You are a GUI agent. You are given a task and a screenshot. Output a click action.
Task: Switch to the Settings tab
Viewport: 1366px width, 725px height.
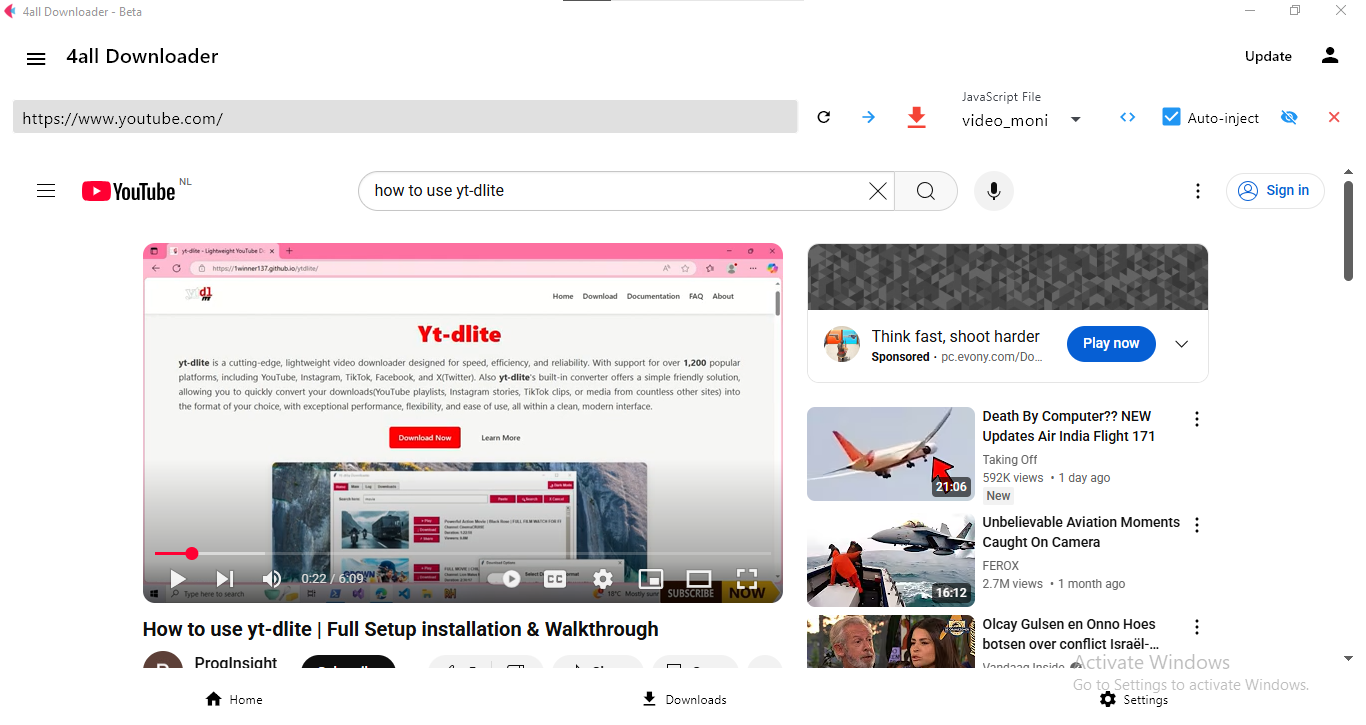(x=1134, y=699)
